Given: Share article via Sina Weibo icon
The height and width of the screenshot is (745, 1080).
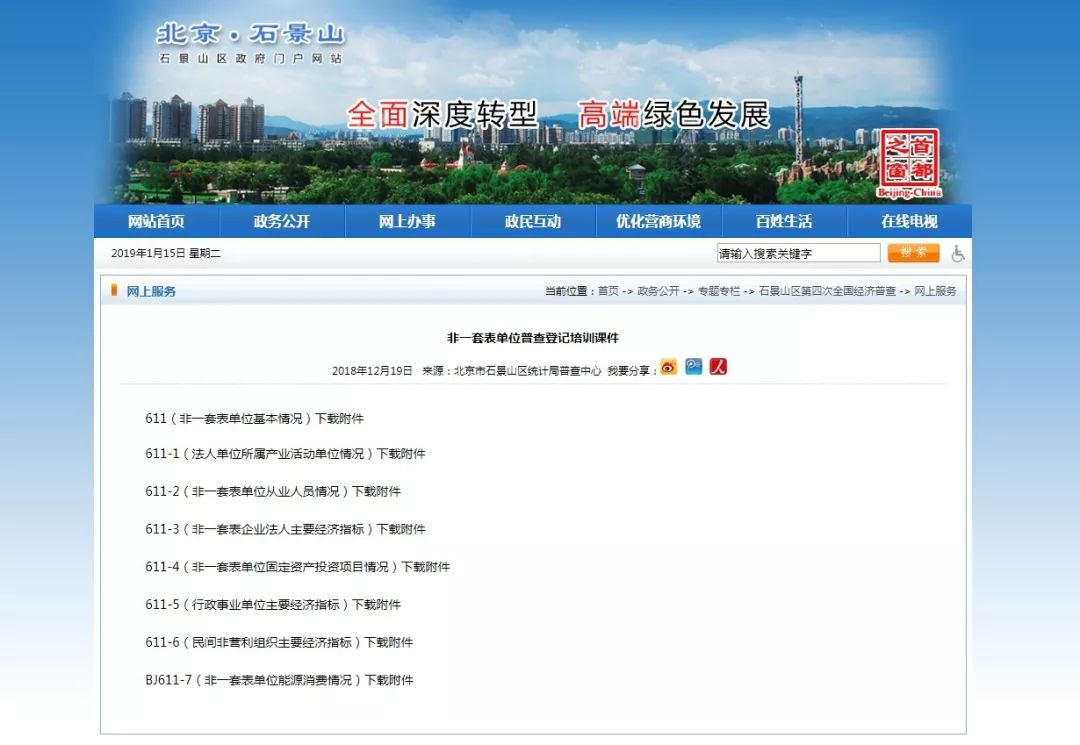Looking at the screenshot, I should pyautogui.click(x=668, y=367).
